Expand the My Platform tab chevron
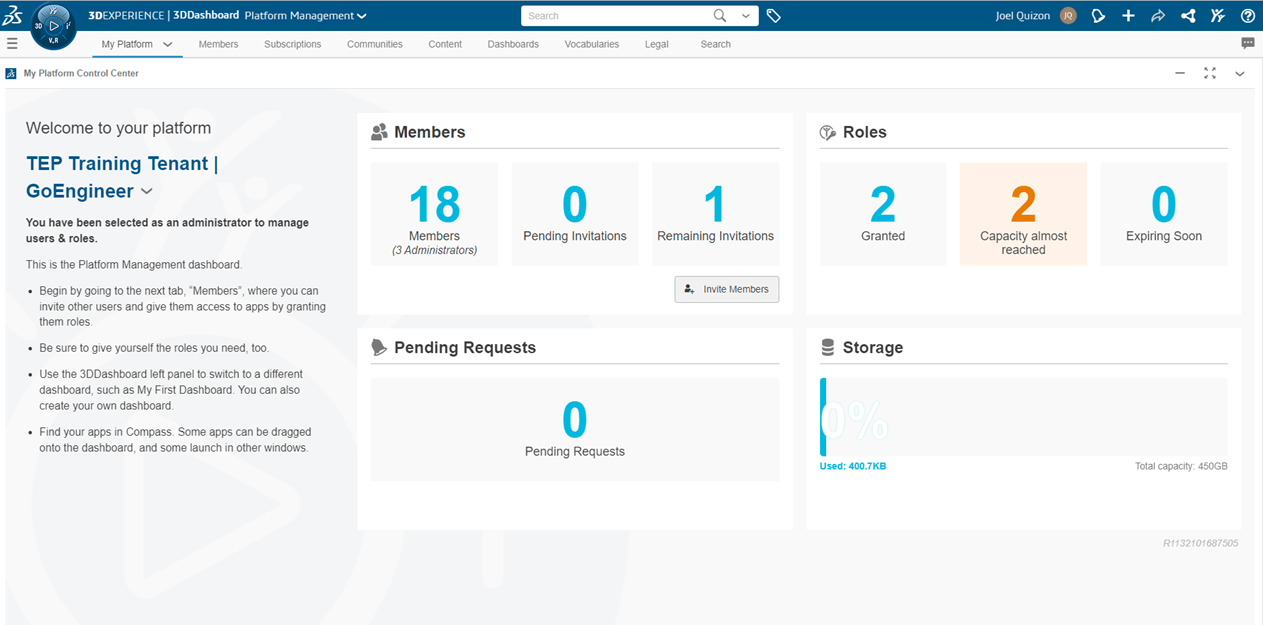This screenshot has width=1263, height=625. [168, 44]
